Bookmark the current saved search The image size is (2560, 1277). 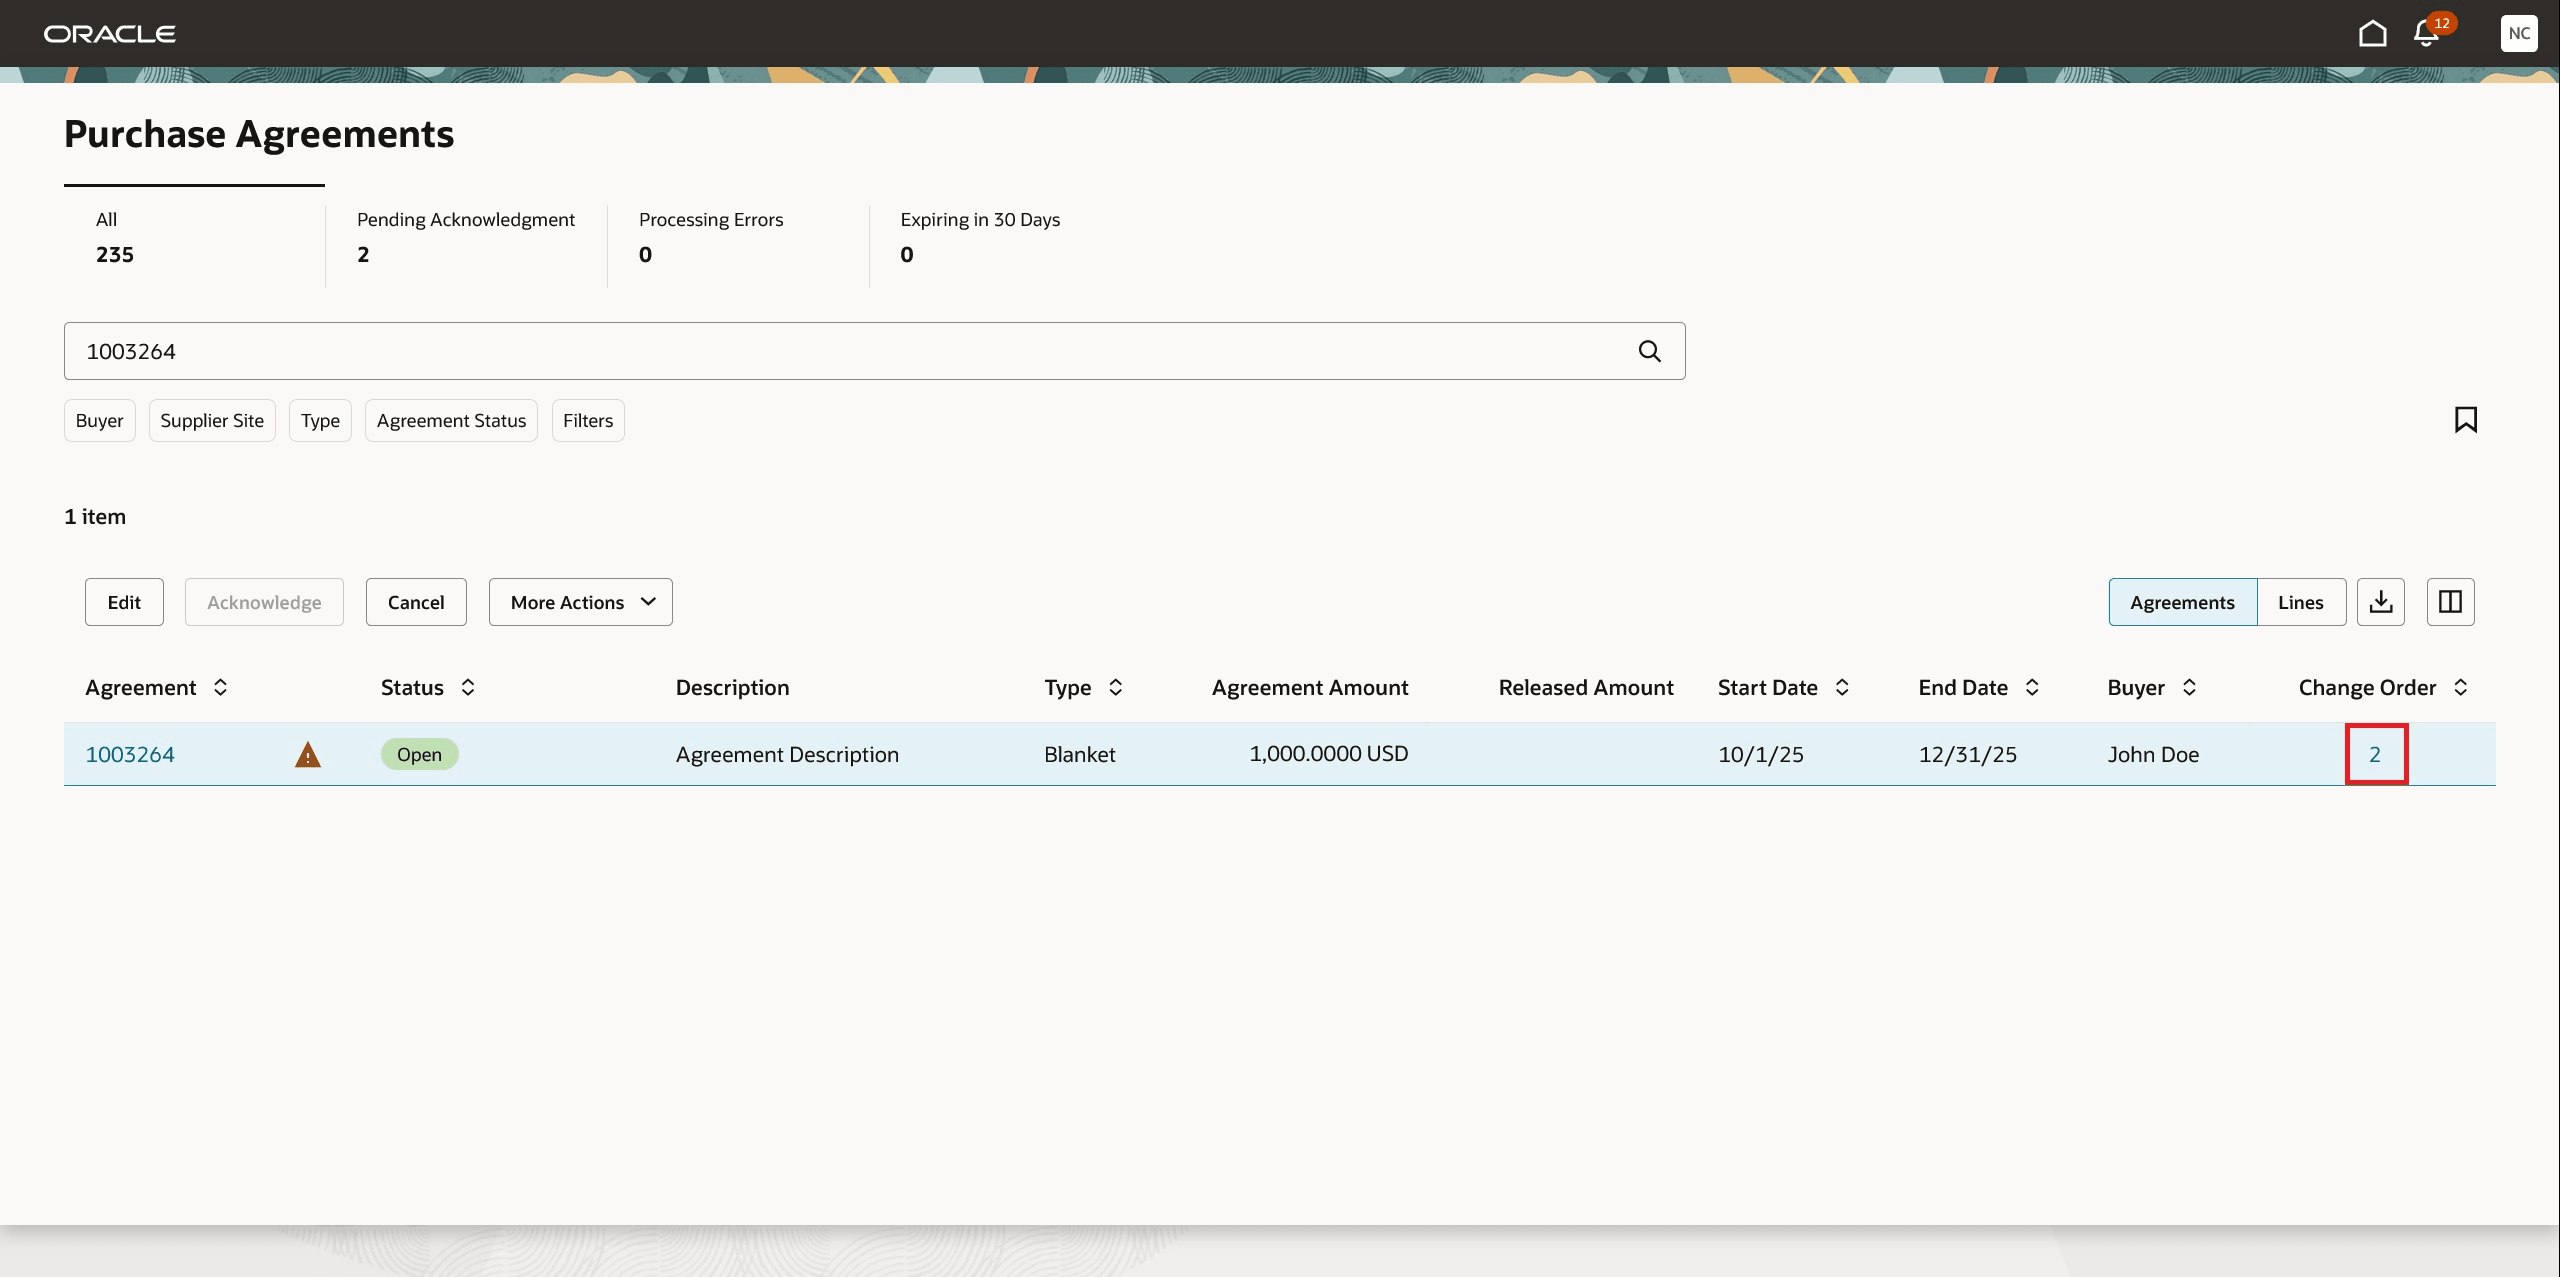coord(2465,419)
